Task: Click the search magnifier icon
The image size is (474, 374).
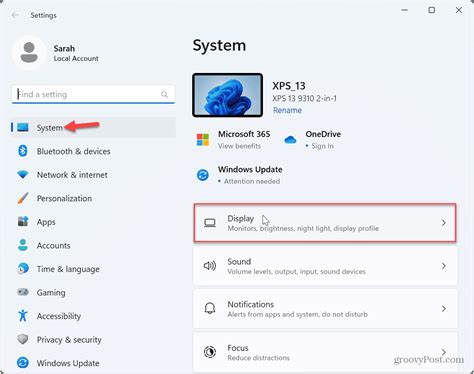Action: 164,94
